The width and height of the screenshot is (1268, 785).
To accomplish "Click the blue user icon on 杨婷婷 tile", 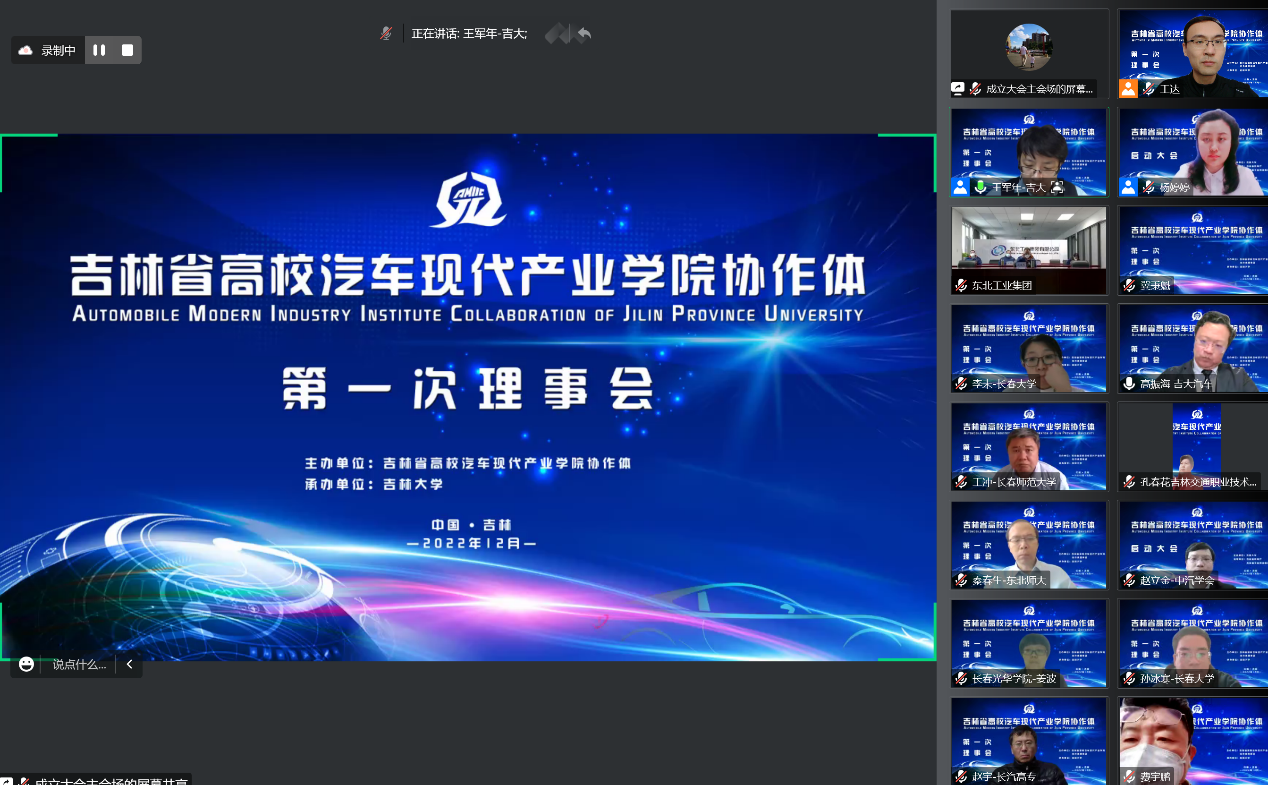I will 1128,187.
